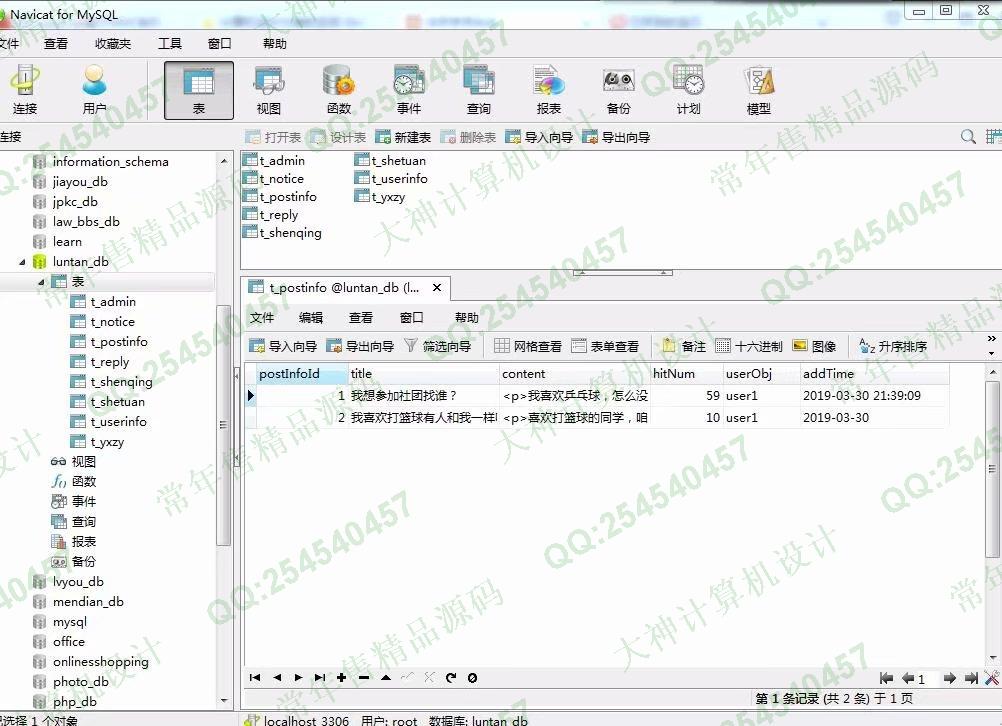Switch to the t_postinfo @luntan_db tab
The height and width of the screenshot is (726, 1002).
point(345,288)
